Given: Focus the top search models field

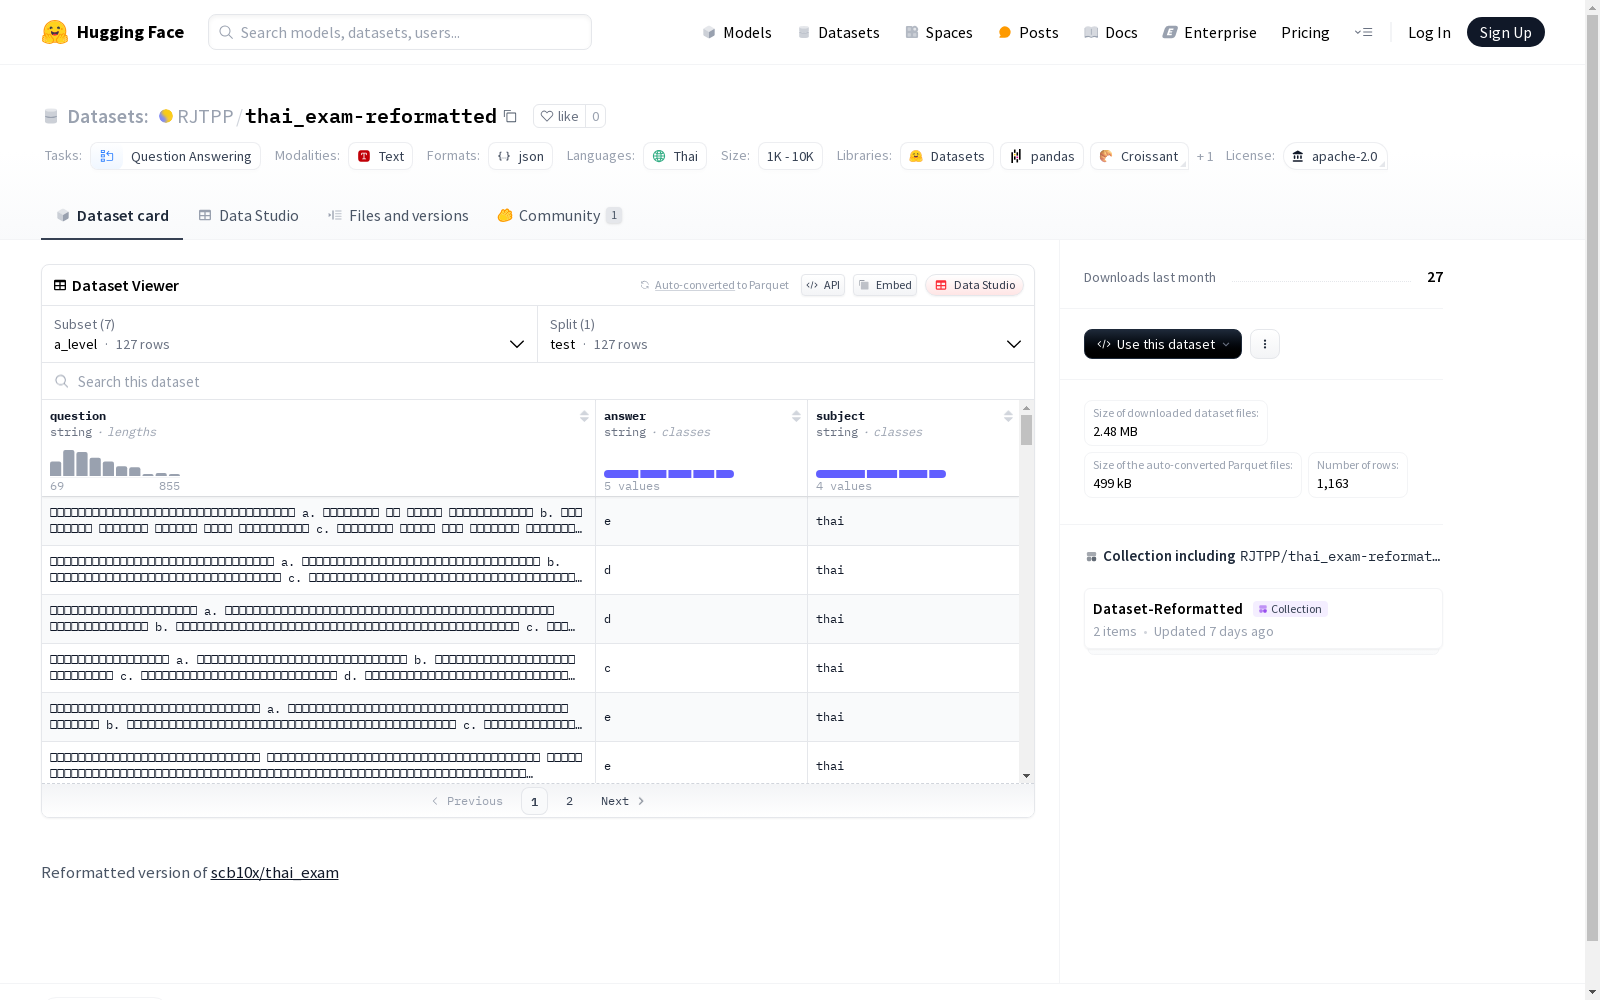Looking at the screenshot, I should [x=400, y=32].
